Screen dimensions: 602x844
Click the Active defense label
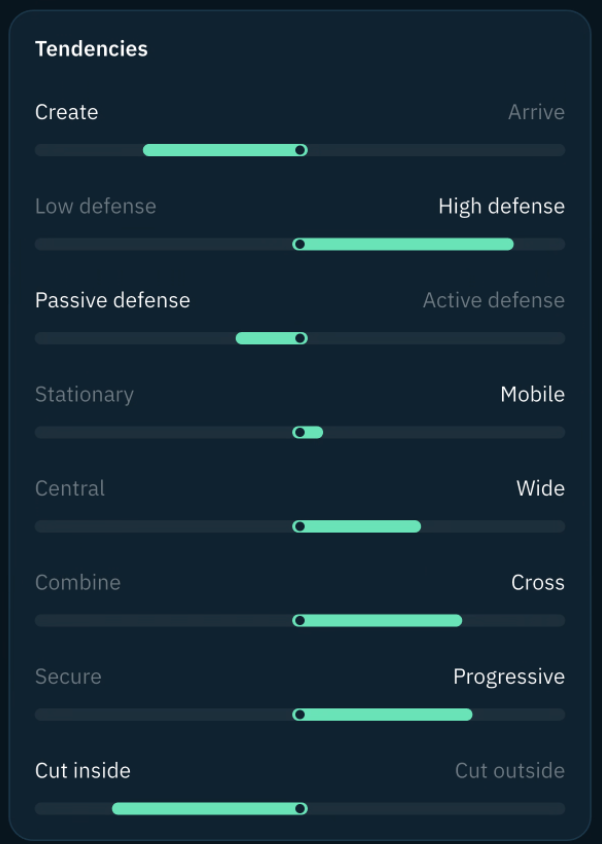494,300
